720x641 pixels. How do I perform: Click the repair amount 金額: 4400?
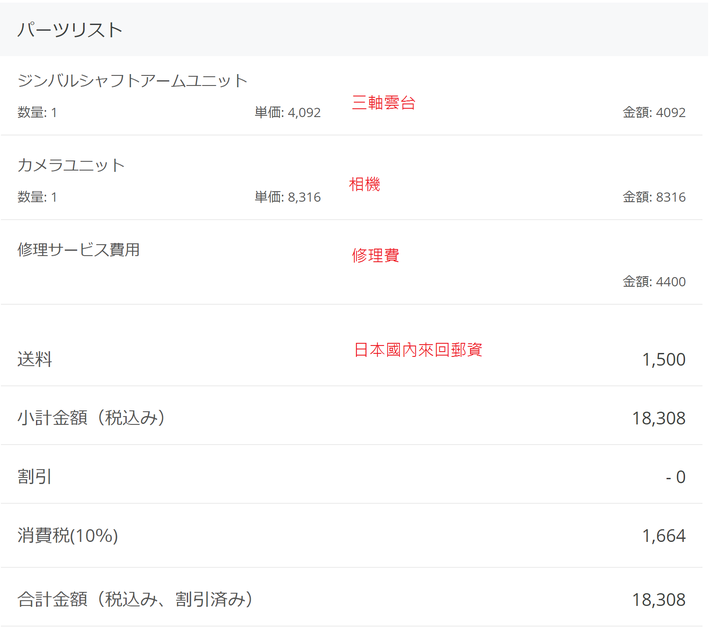(x=654, y=281)
